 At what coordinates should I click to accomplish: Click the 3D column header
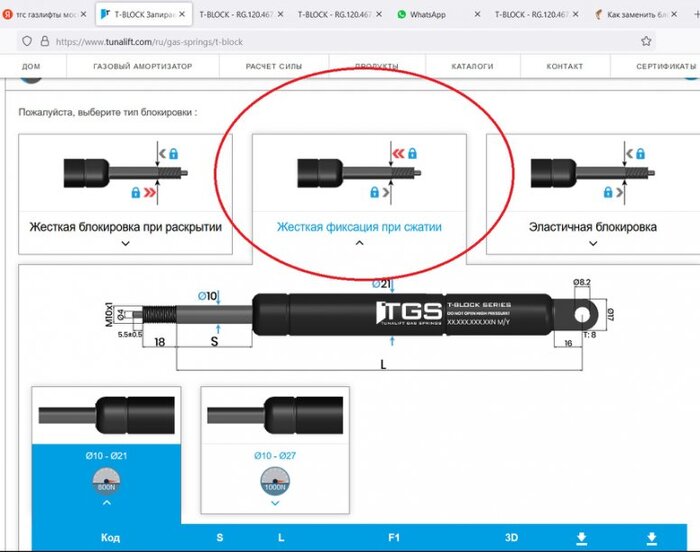[x=511, y=538]
